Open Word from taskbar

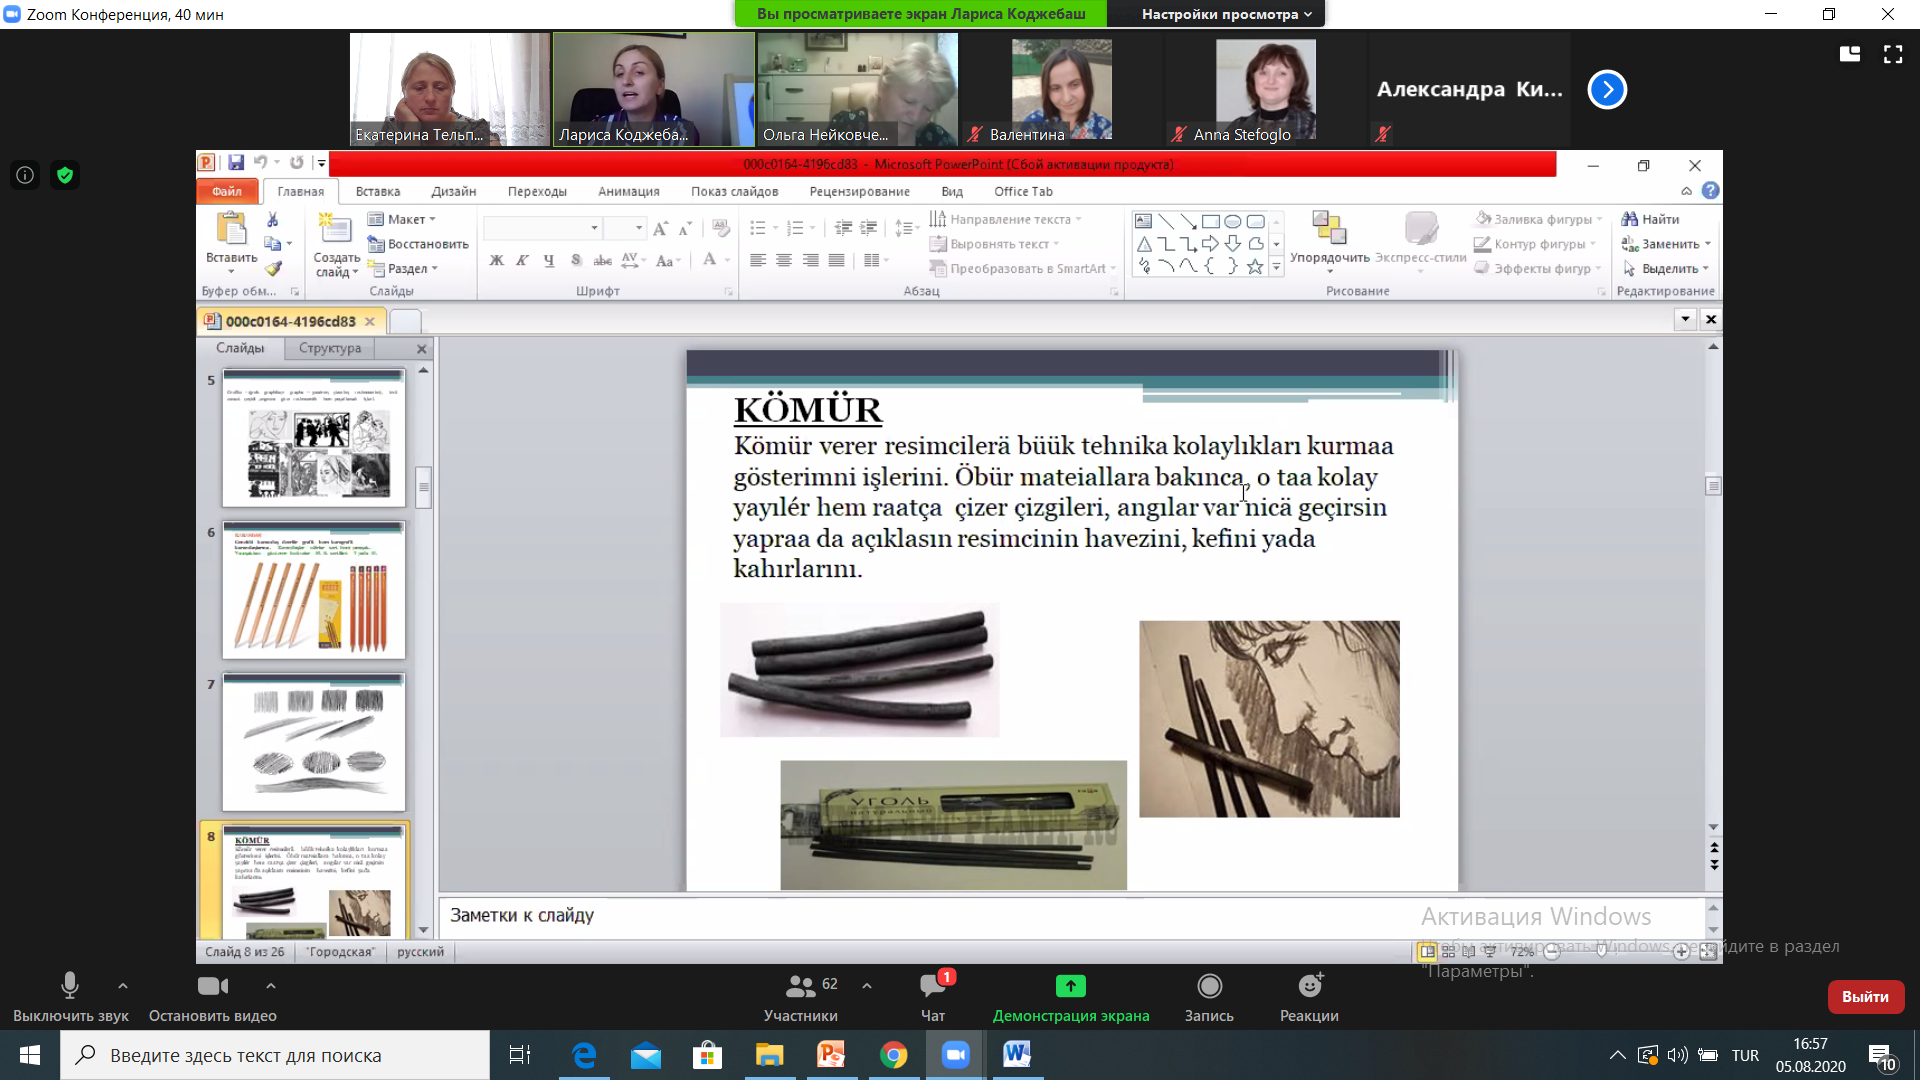pos(1017,1055)
